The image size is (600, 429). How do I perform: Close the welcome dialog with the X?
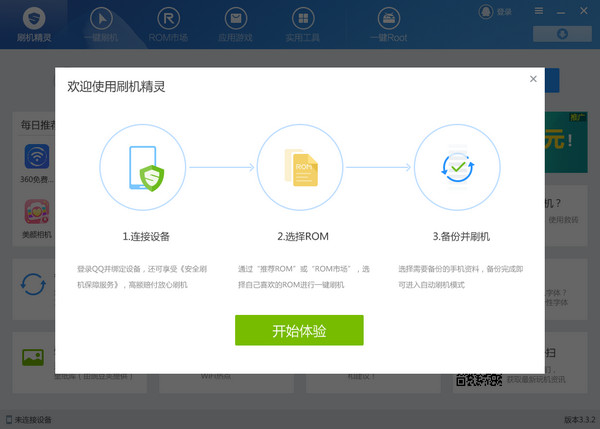coord(533,79)
